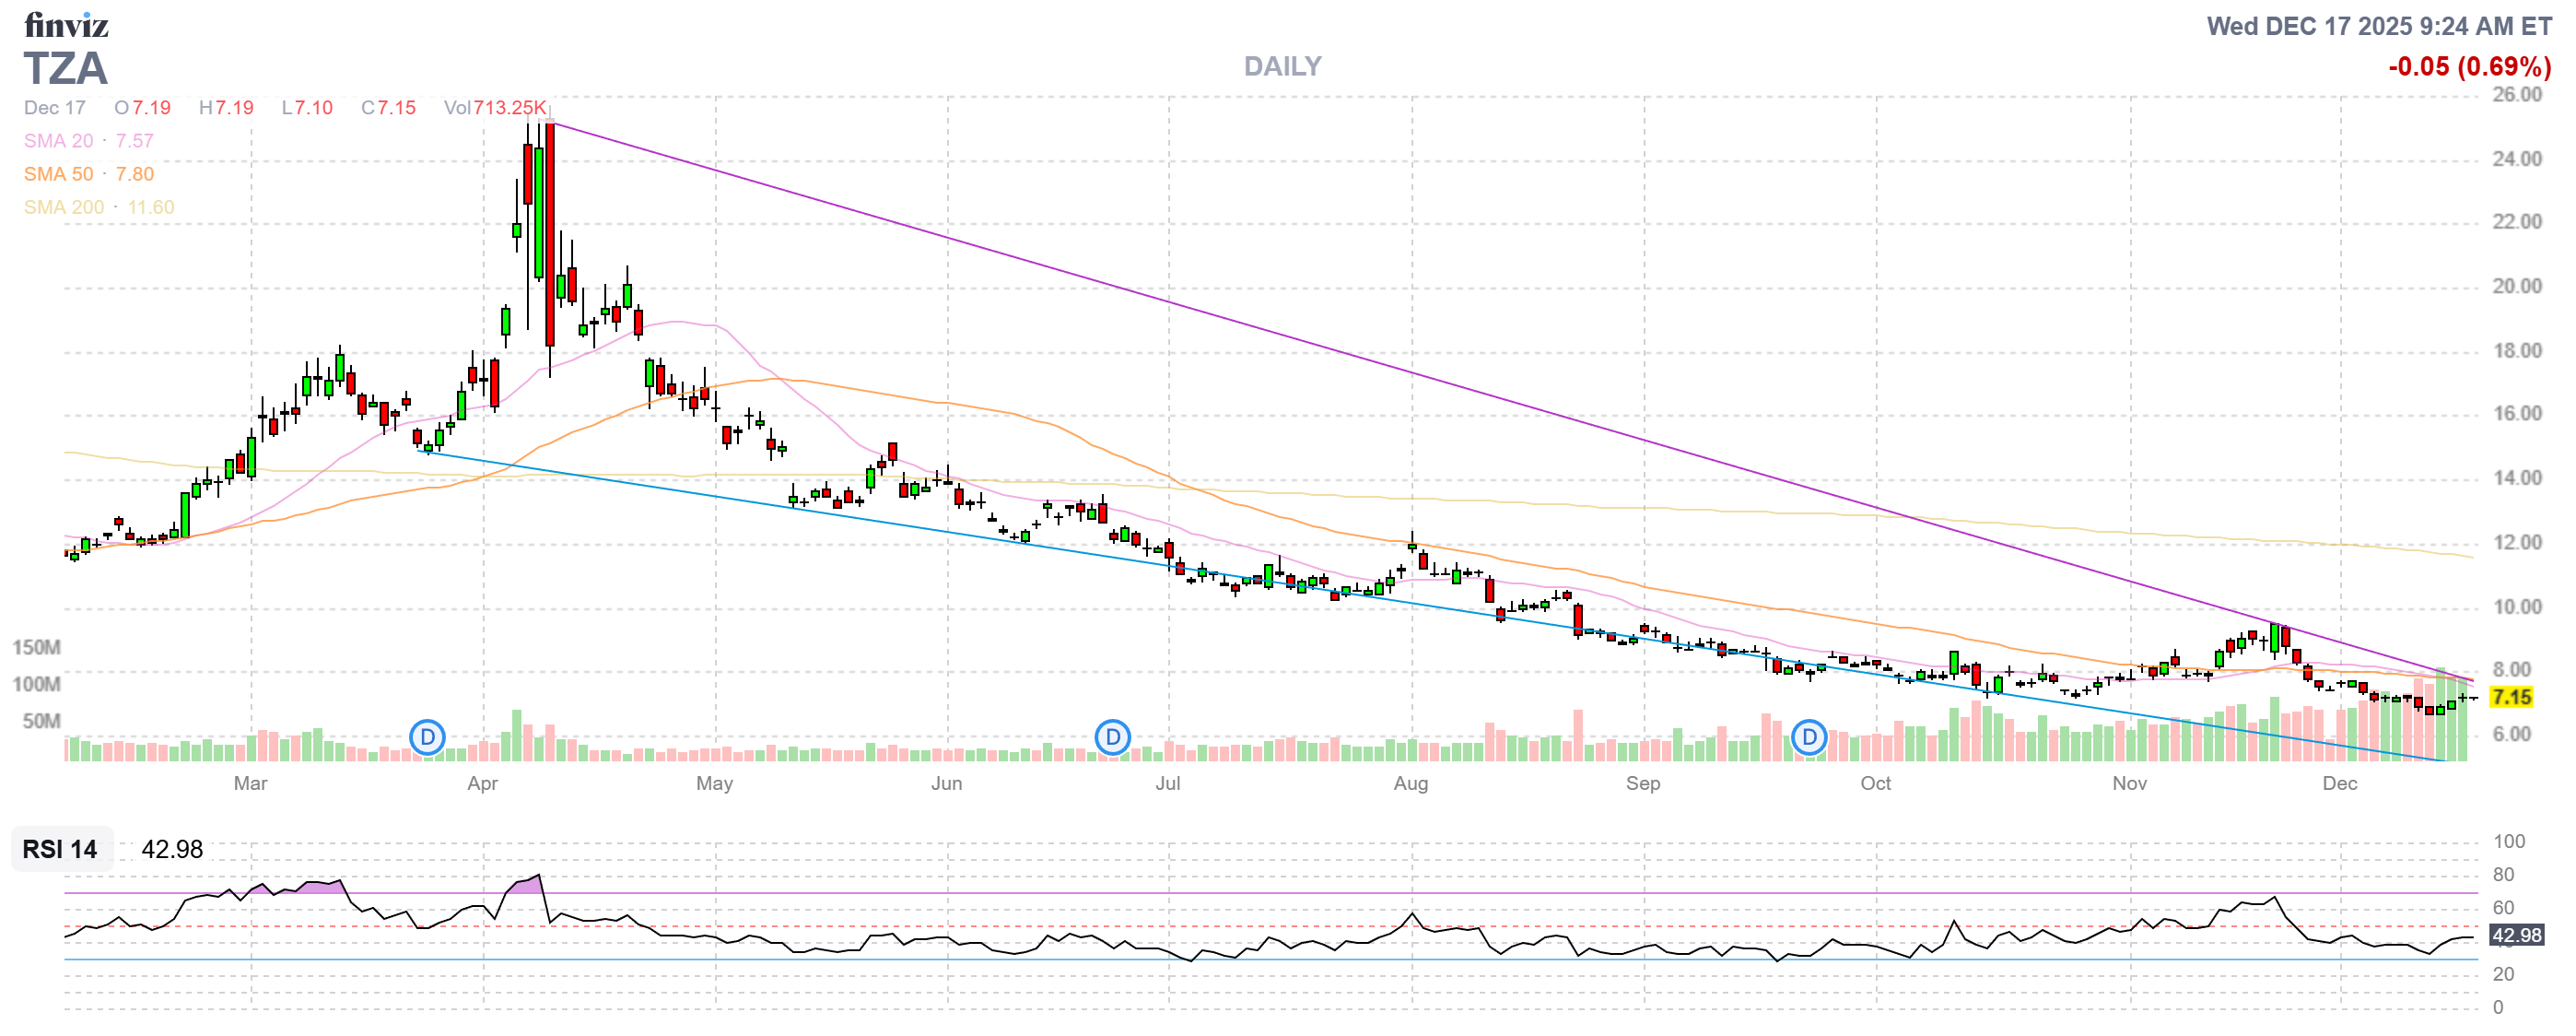Screen dimensions: 2576x1036
Task: Click the RSI 14 indicator badge
Action: click(x=60, y=849)
